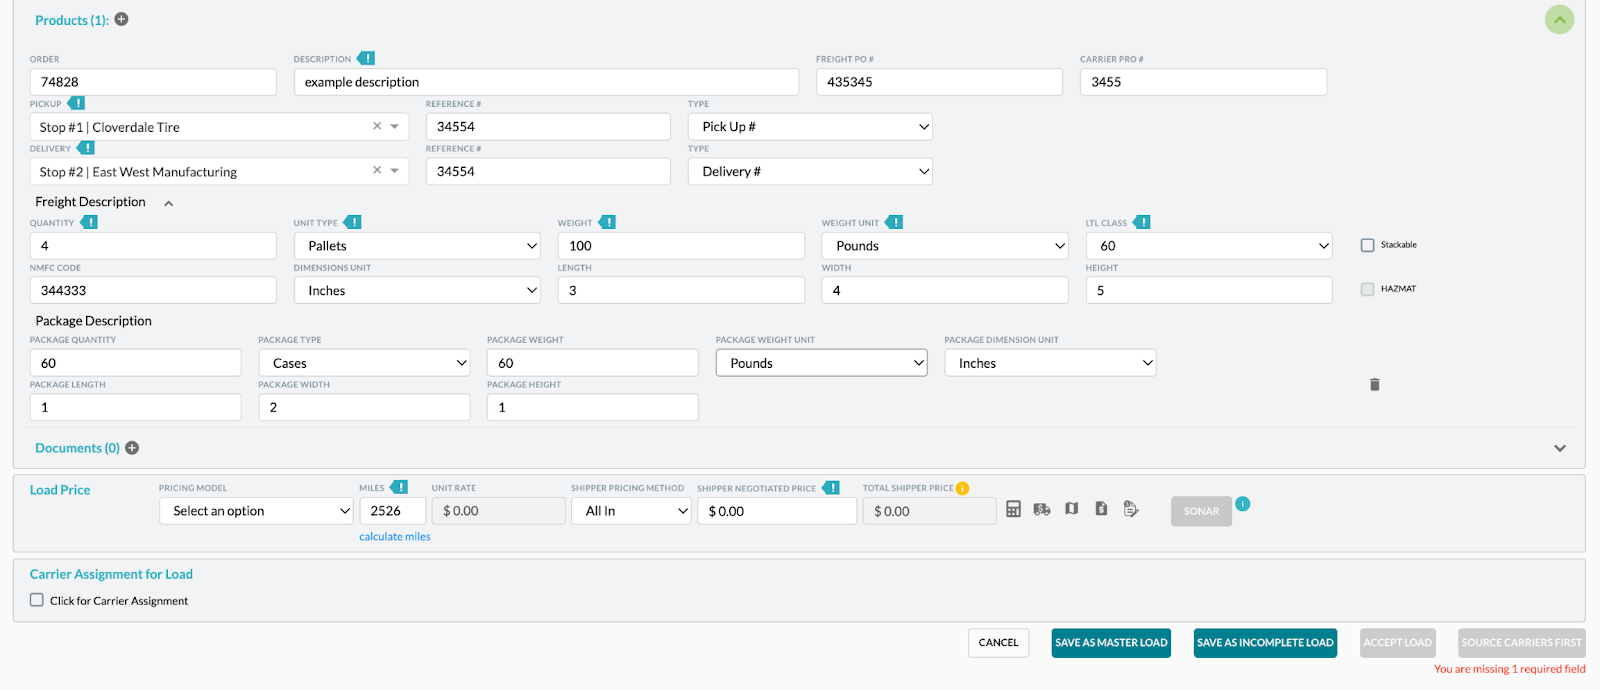This screenshot has width=1600, height=690.
Task: Open the Delivery # type dropdown
Action: [811, 171]
